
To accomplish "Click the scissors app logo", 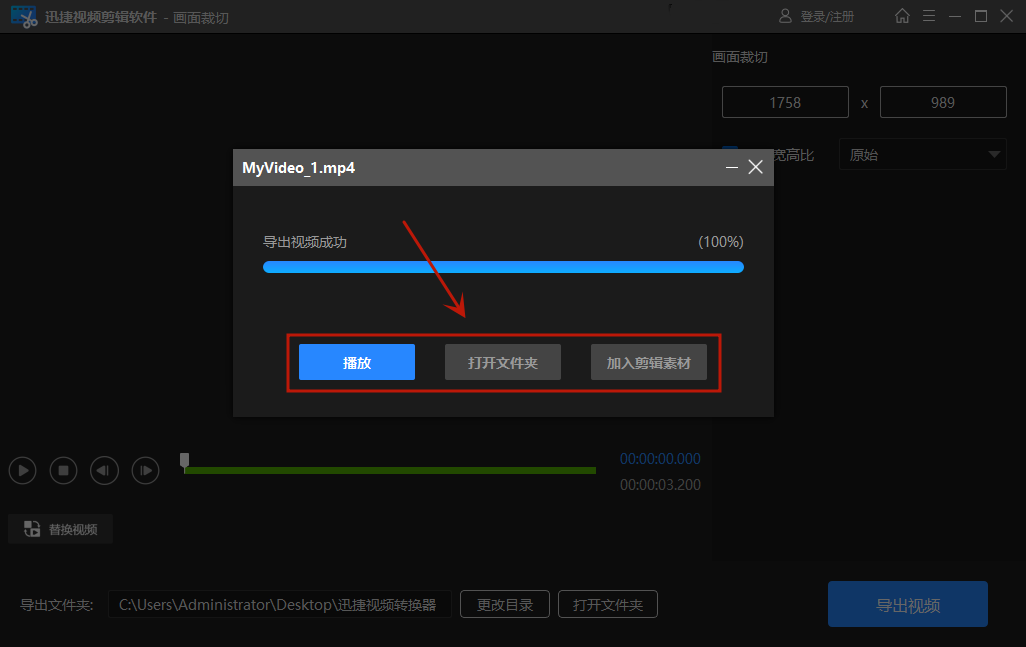I will pos(24,16).
